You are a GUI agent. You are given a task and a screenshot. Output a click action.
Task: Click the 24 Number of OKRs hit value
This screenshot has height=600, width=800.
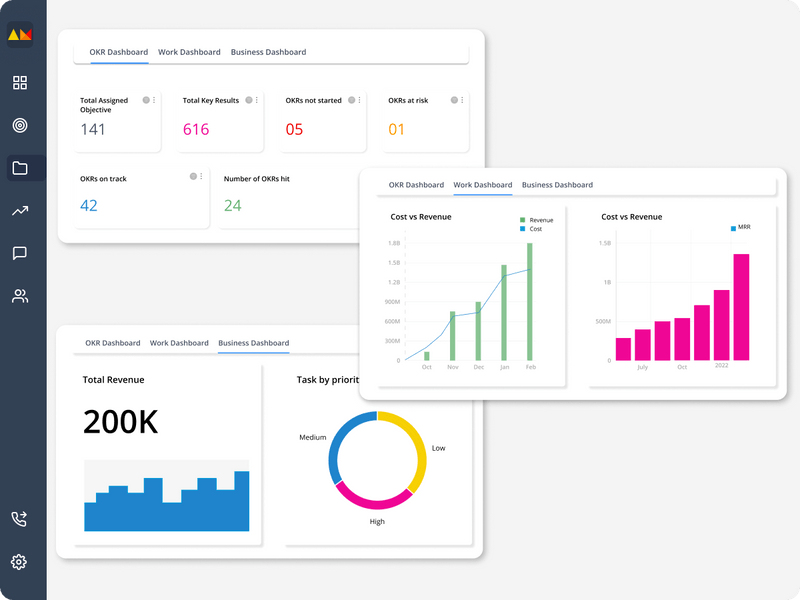[233, 206]
